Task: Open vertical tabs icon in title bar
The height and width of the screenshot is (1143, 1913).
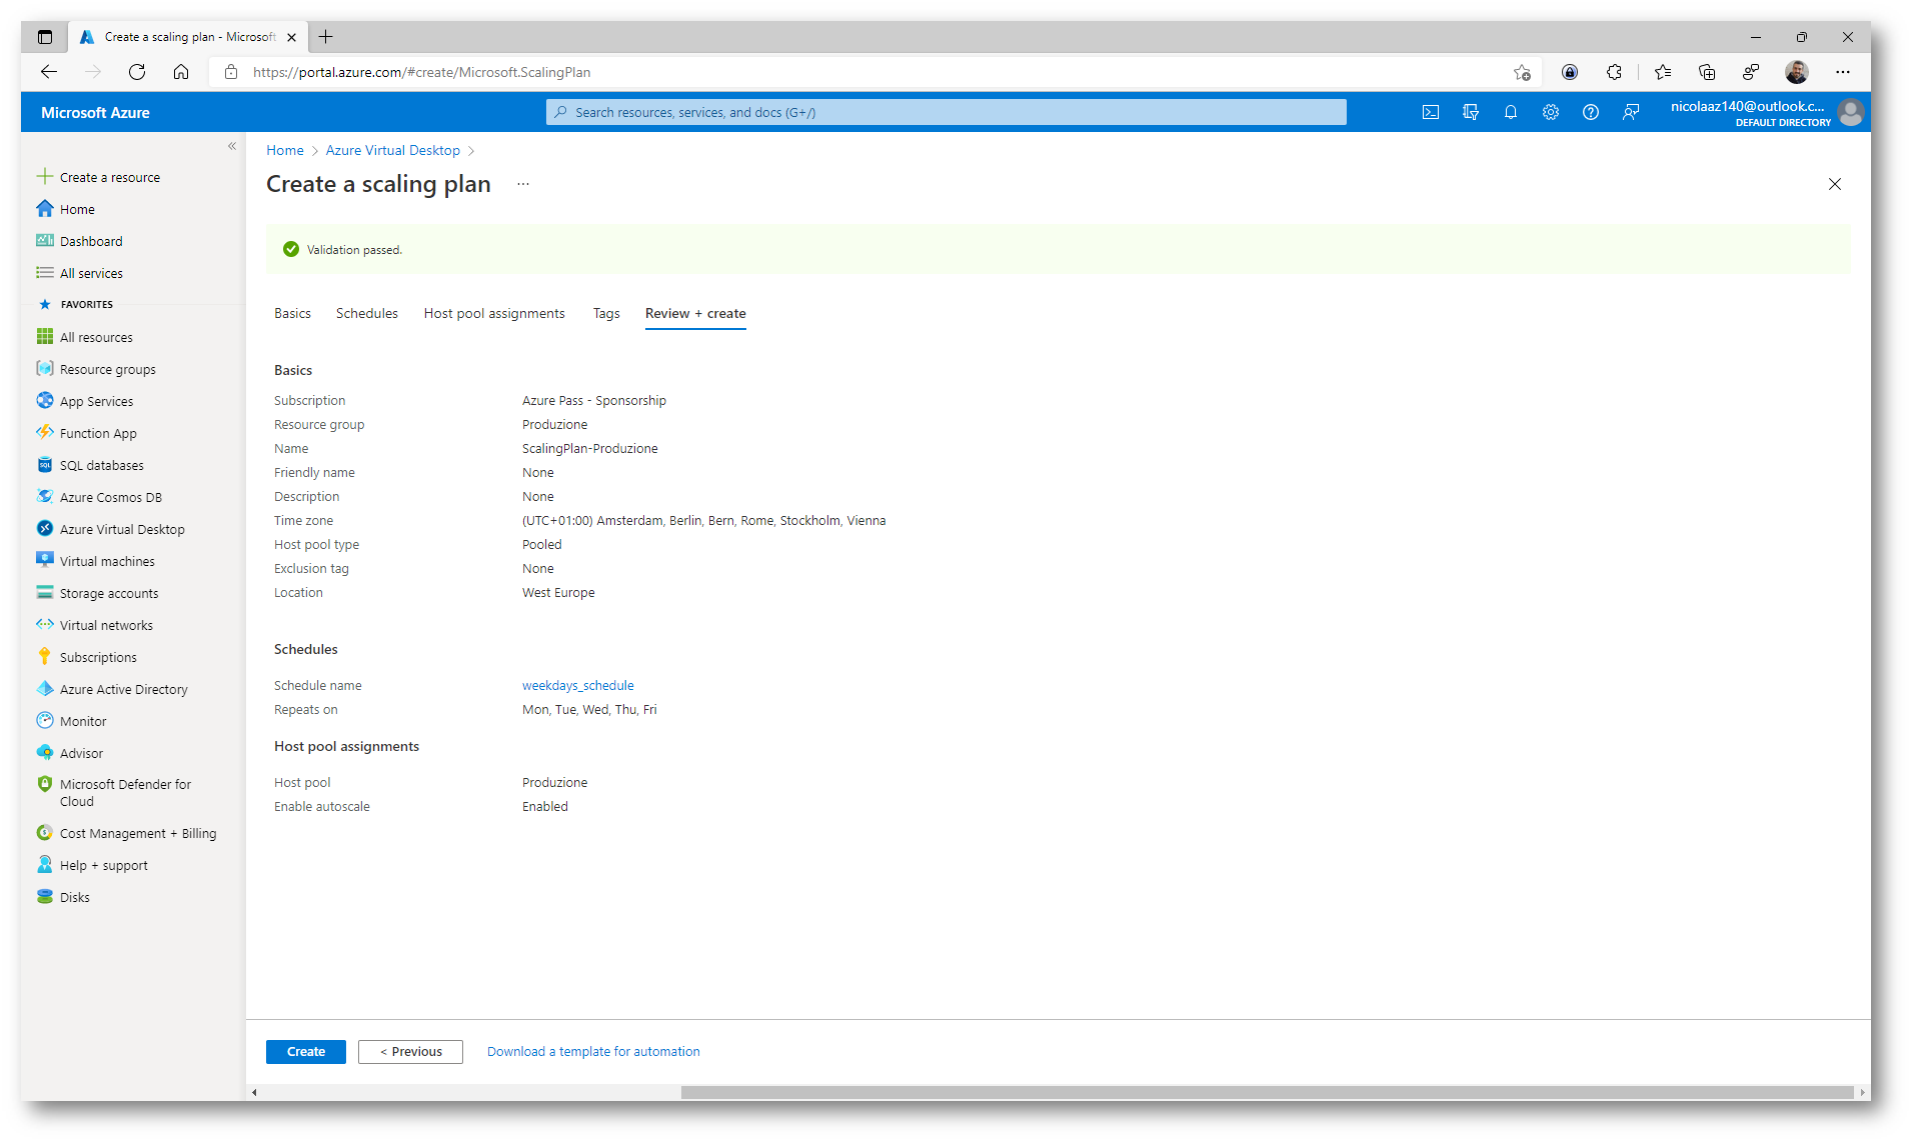Action: (x=45, y=37)
